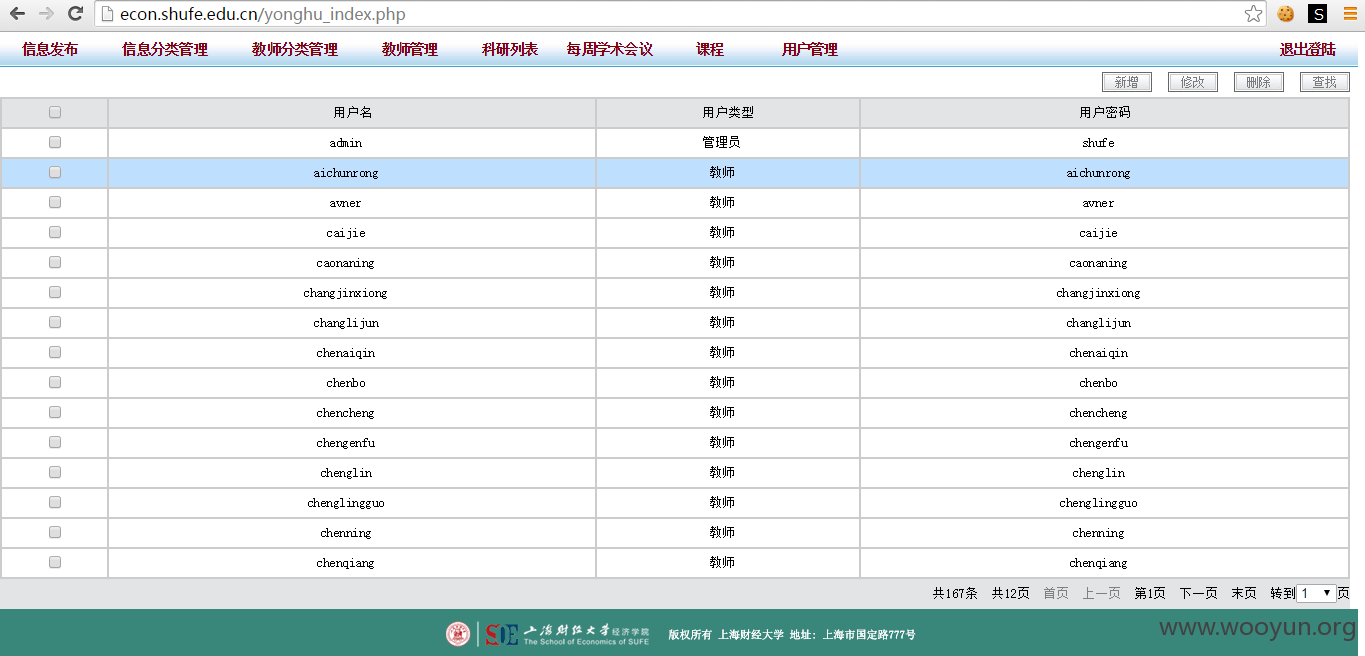This screenshot has height=656, width=1365.
Task: Go back with the browser back arrow
Action: pos(17,14)
